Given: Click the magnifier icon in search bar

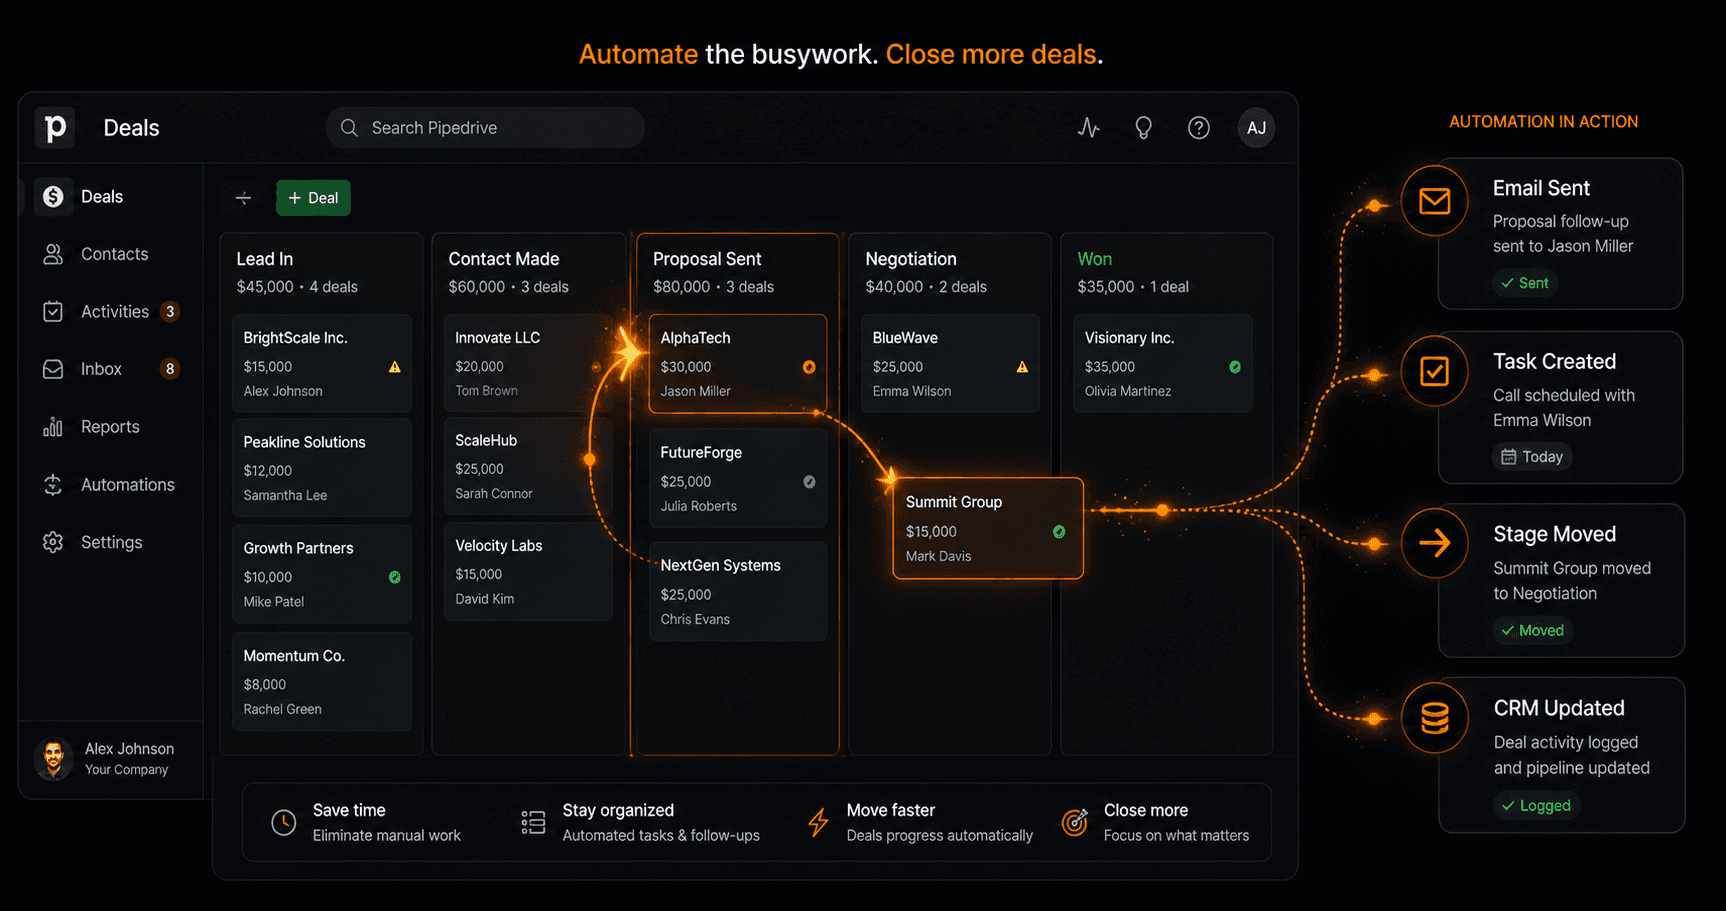Looking at the screenshot, I should tap(349, 128).
